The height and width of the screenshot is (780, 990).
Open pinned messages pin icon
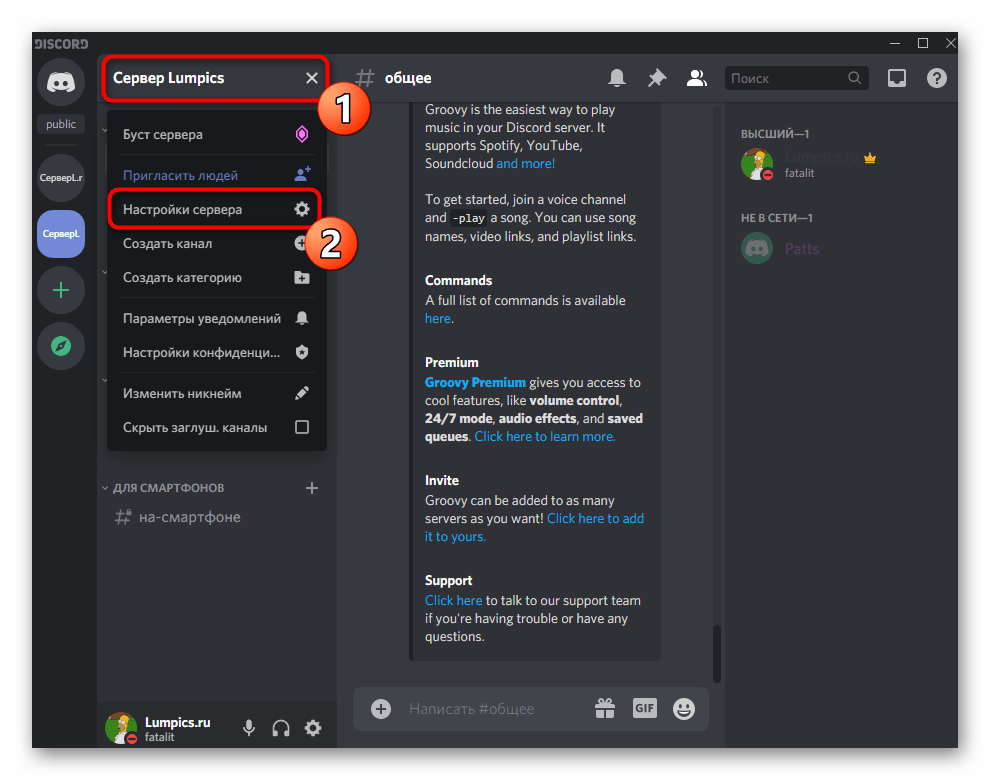pyautogui.click(x=657, y=78)
